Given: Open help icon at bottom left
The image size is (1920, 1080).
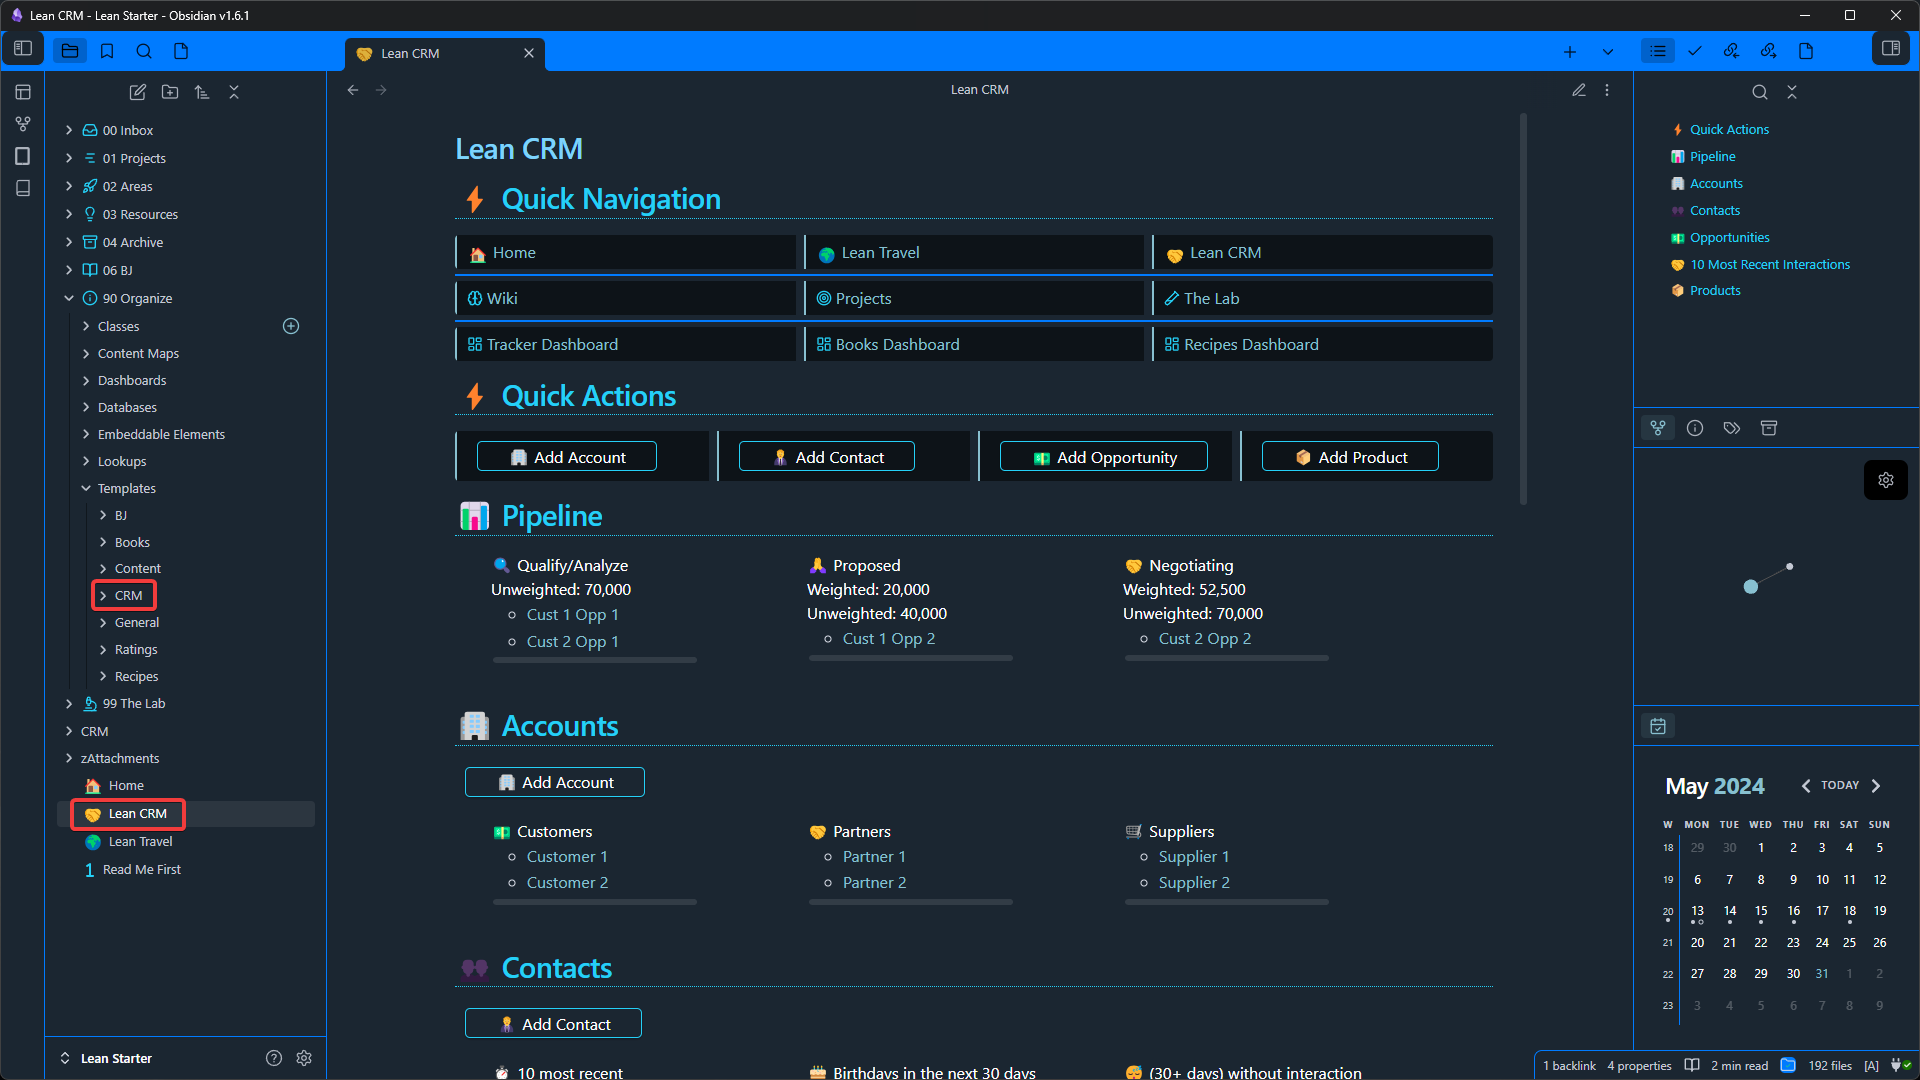Looking at the screenshot, I should click(274, 1058).
